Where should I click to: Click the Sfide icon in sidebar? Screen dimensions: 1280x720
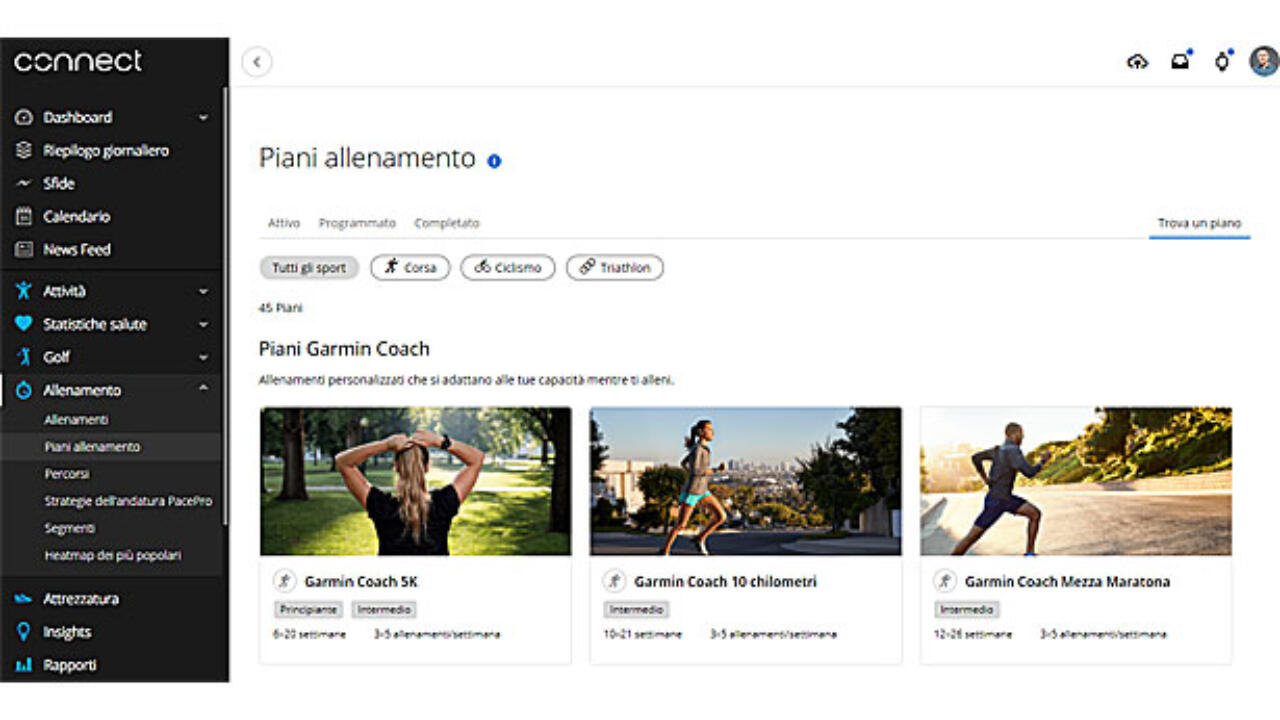point(24,183)
